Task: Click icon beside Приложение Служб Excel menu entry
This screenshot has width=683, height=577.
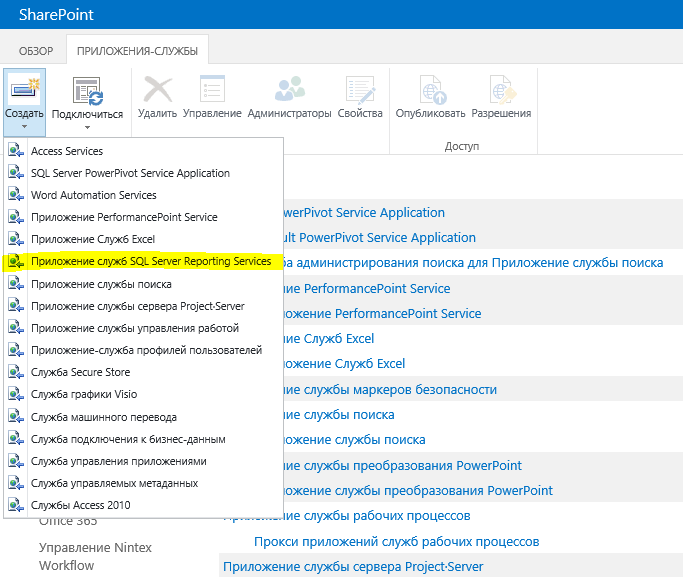Action: (16, 239)
